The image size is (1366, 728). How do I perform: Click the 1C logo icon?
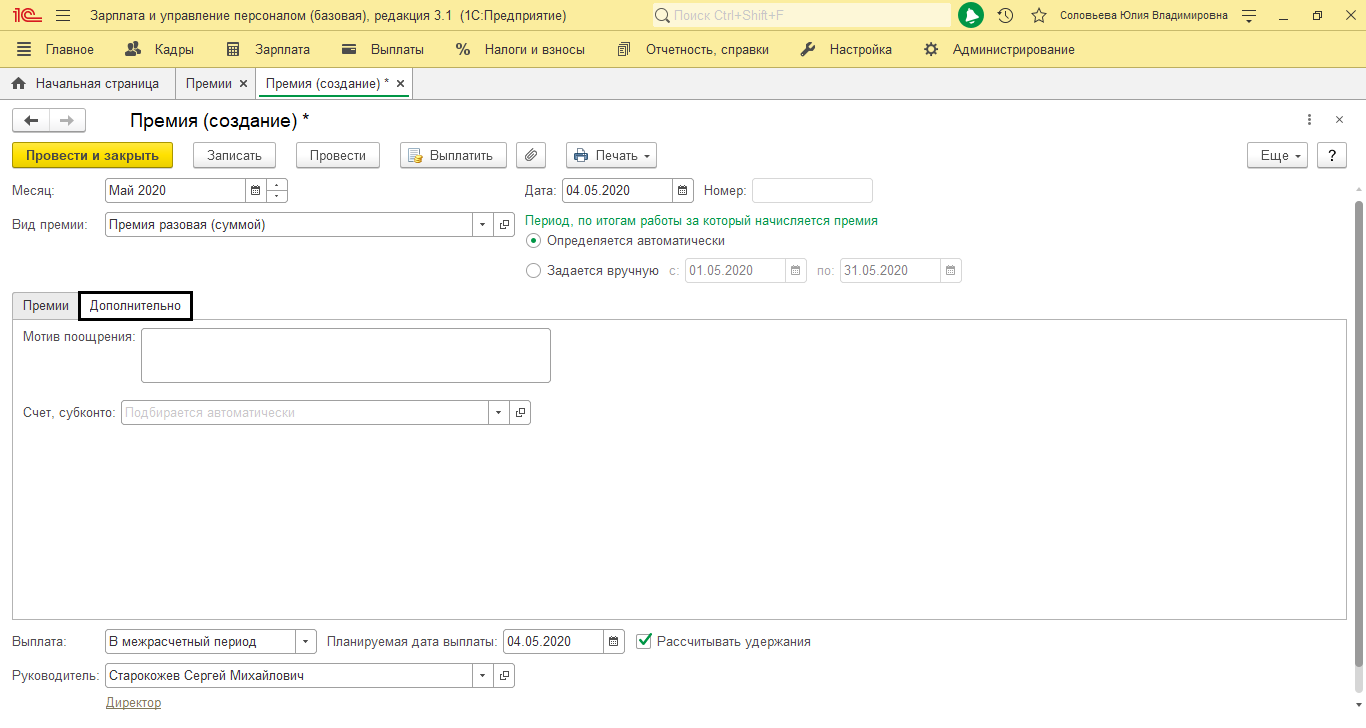[x=25, y=16]
